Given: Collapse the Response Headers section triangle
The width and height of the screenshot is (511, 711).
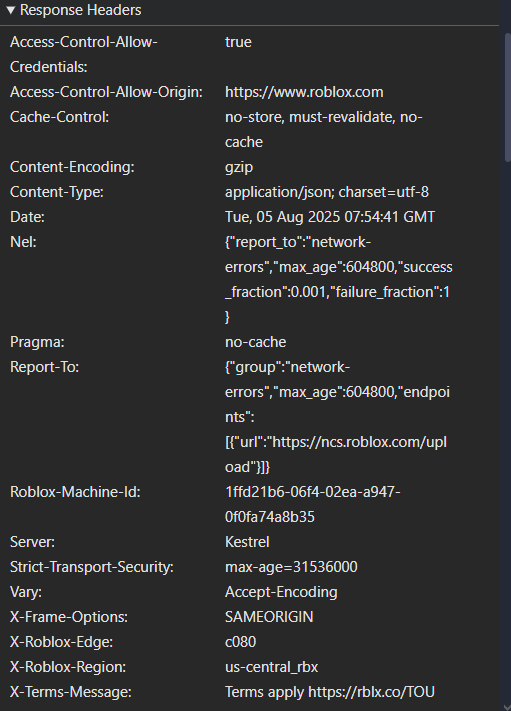Looking at the screenshot, I should click(x=11, y=10).
